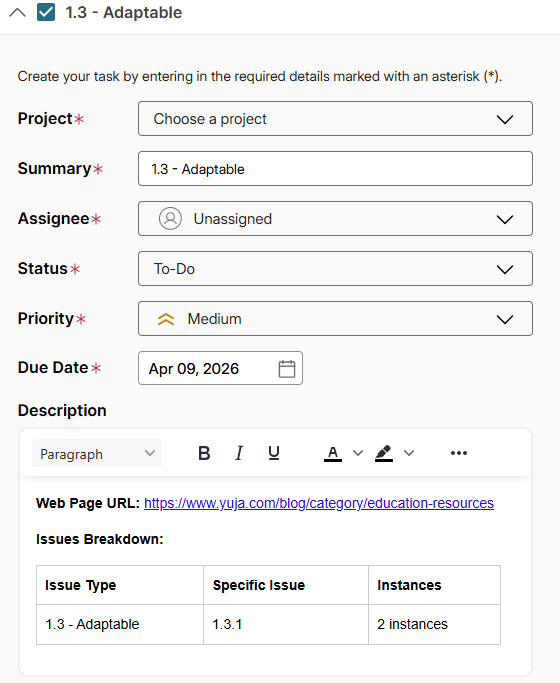Viewport: 560px width, 683px height.
Task: Click the Project field's dropdown chevron arrow
Action: point(505,119)
